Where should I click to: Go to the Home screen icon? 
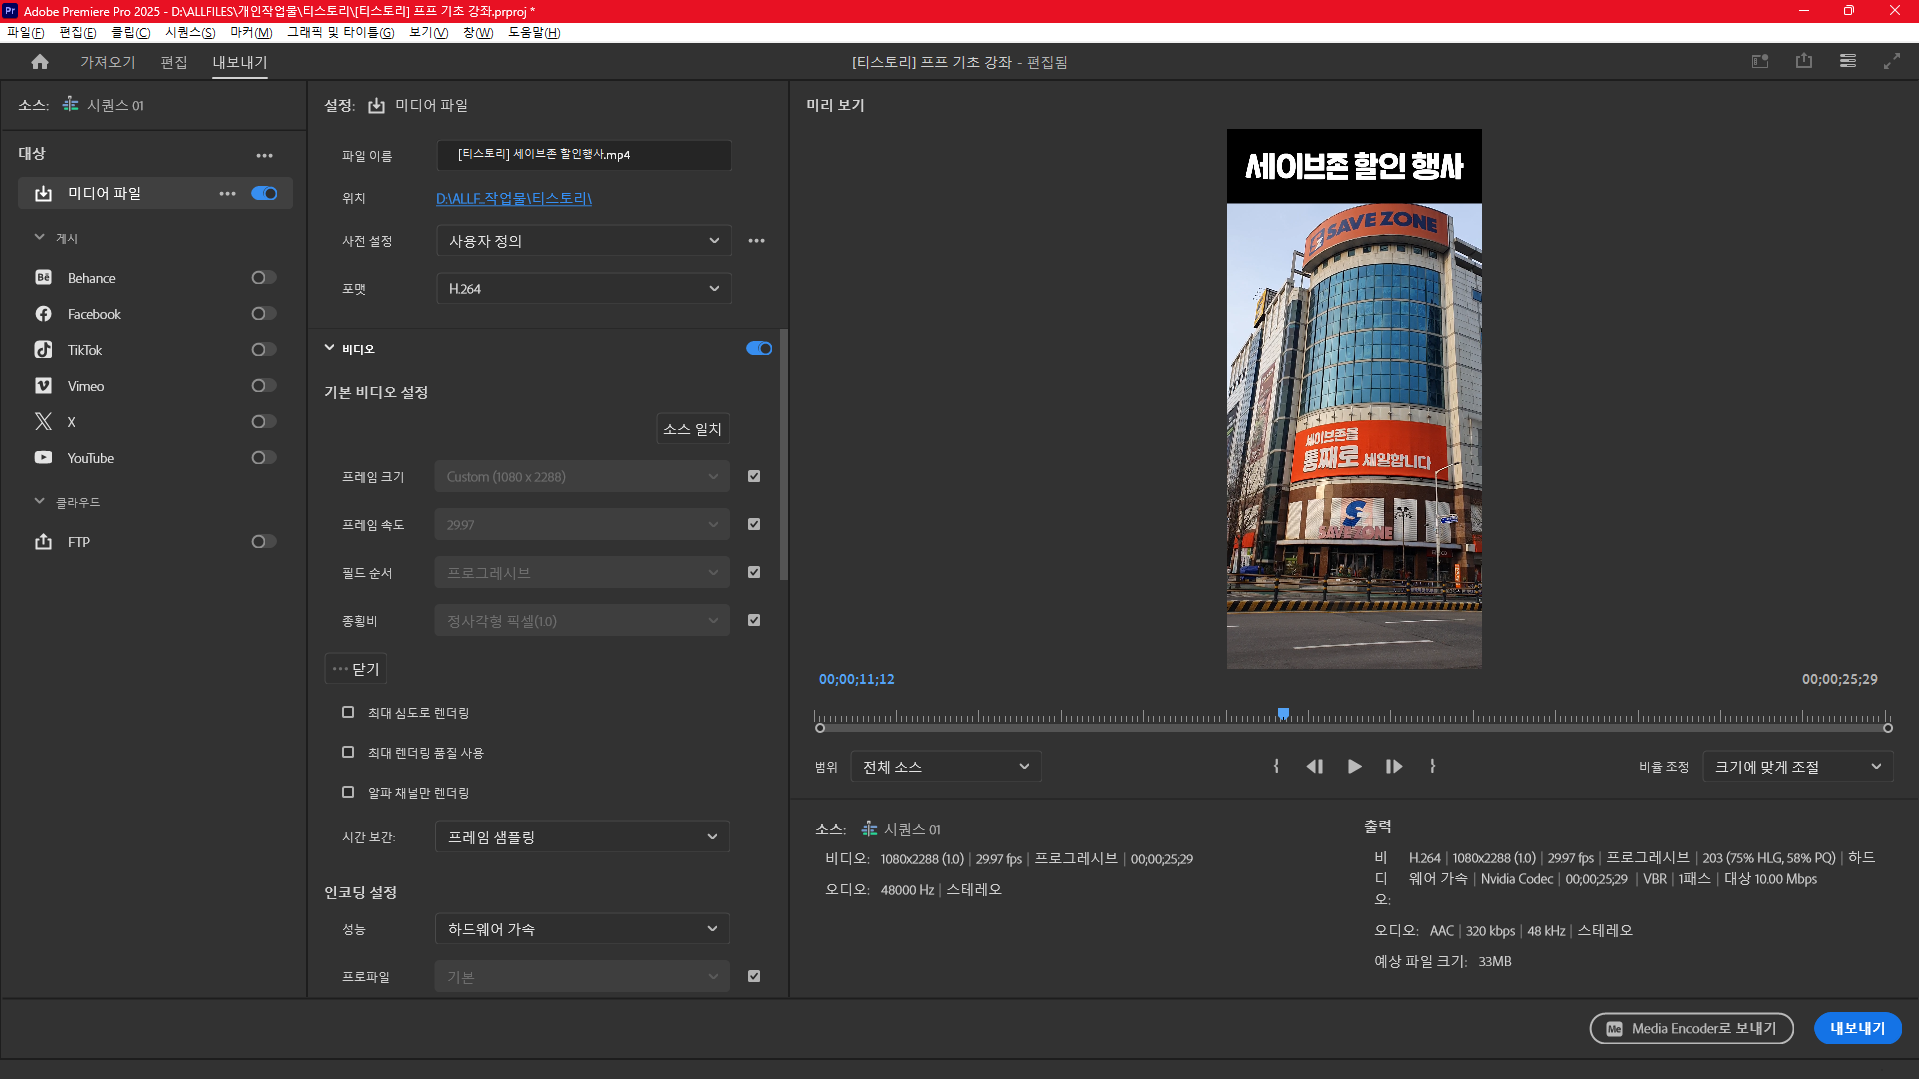[x=40, y=62]
